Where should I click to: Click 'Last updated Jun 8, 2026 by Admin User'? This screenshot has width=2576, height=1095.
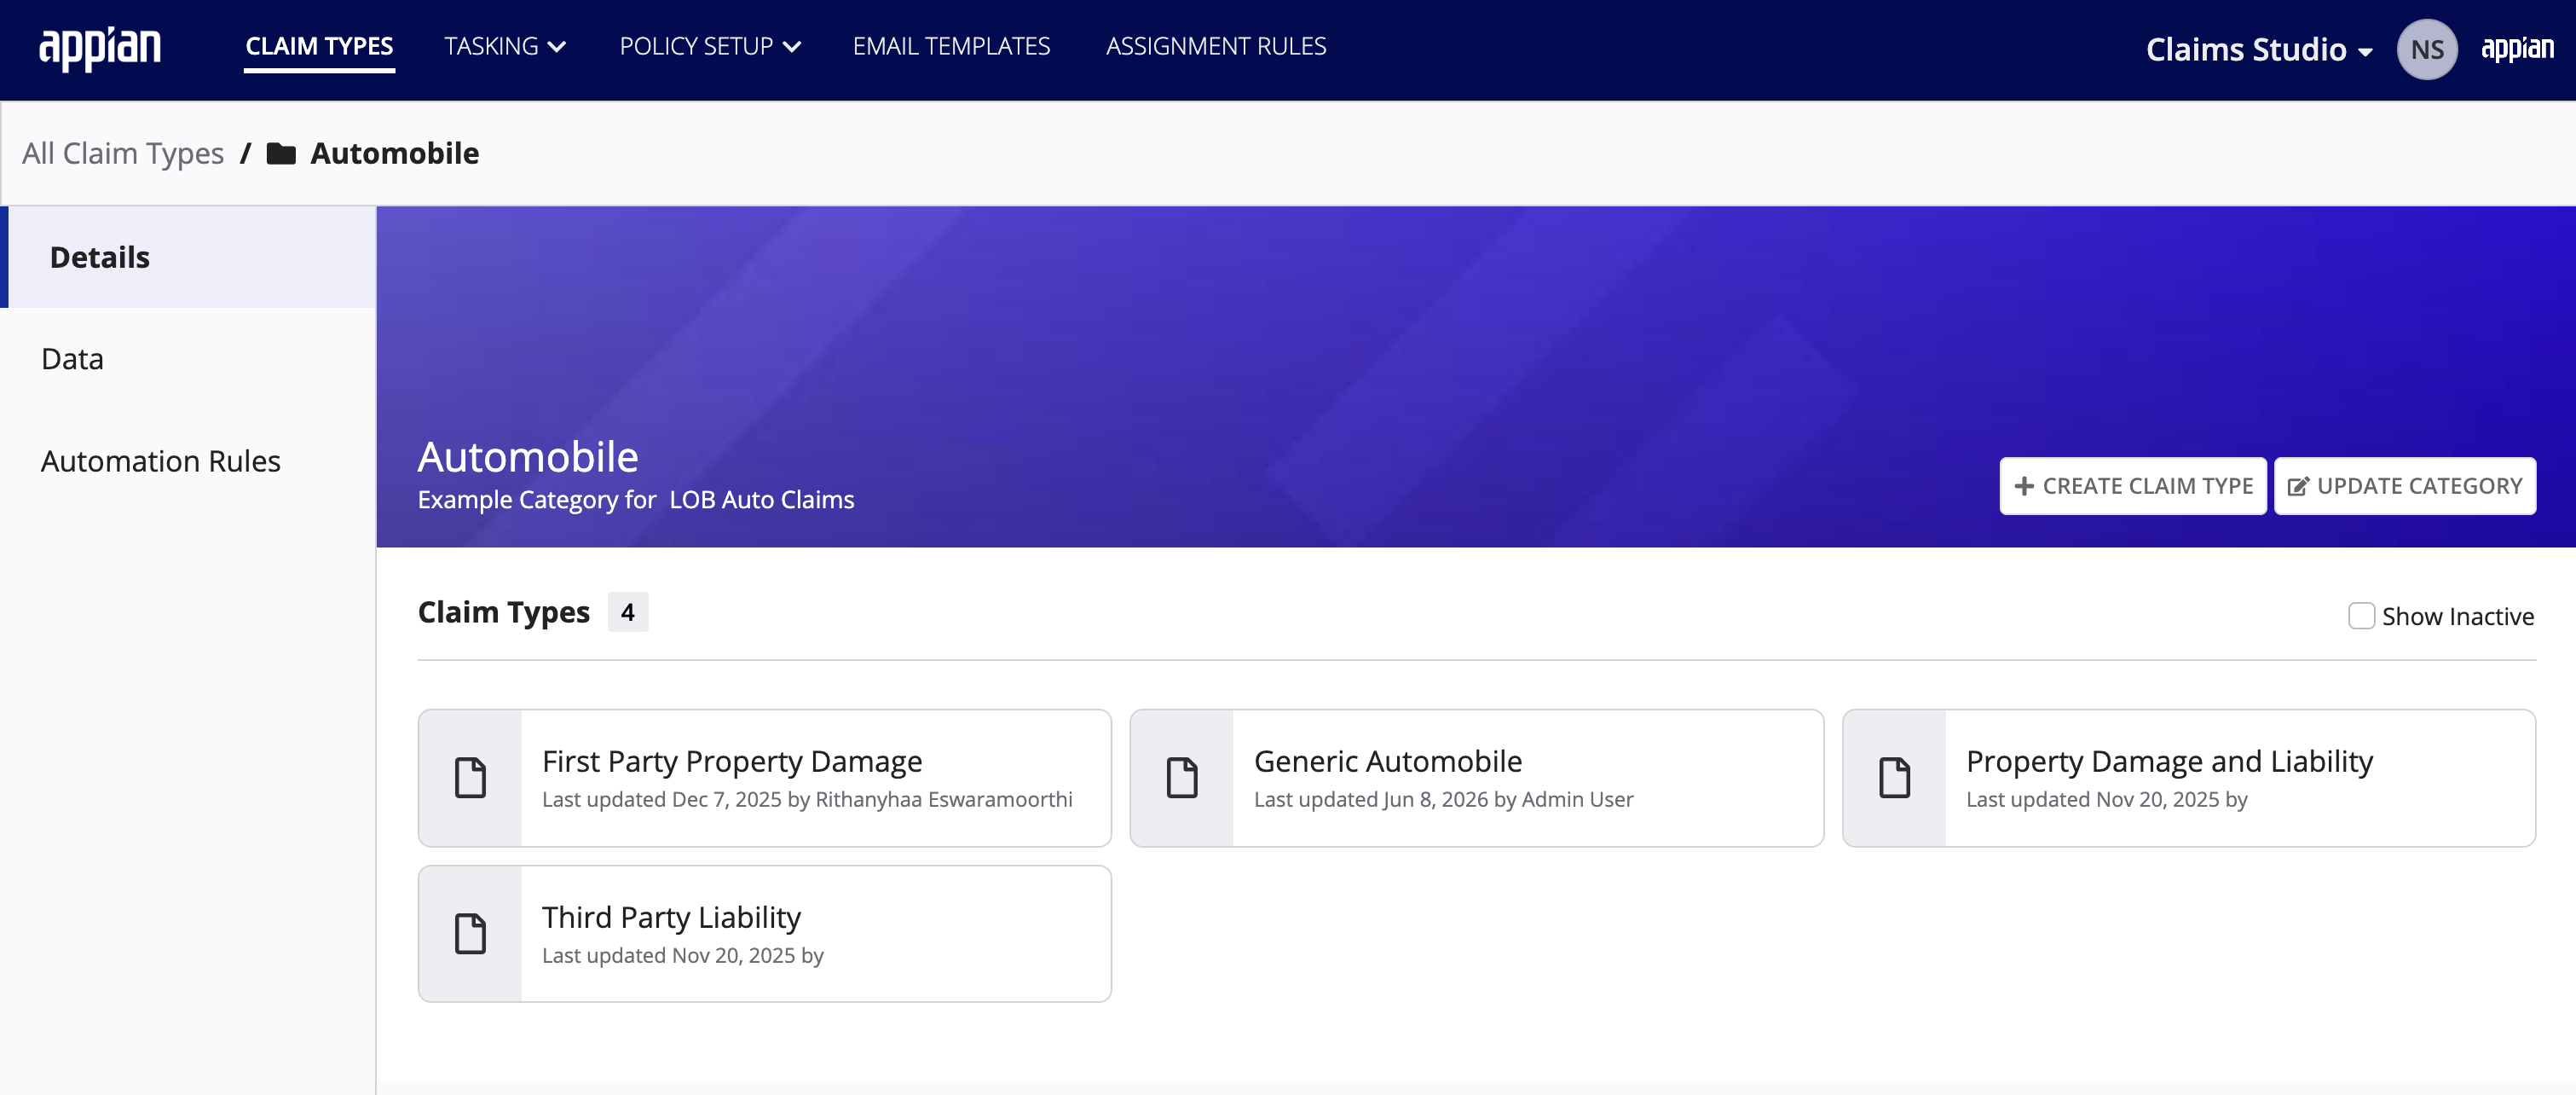coord(1443,799)
